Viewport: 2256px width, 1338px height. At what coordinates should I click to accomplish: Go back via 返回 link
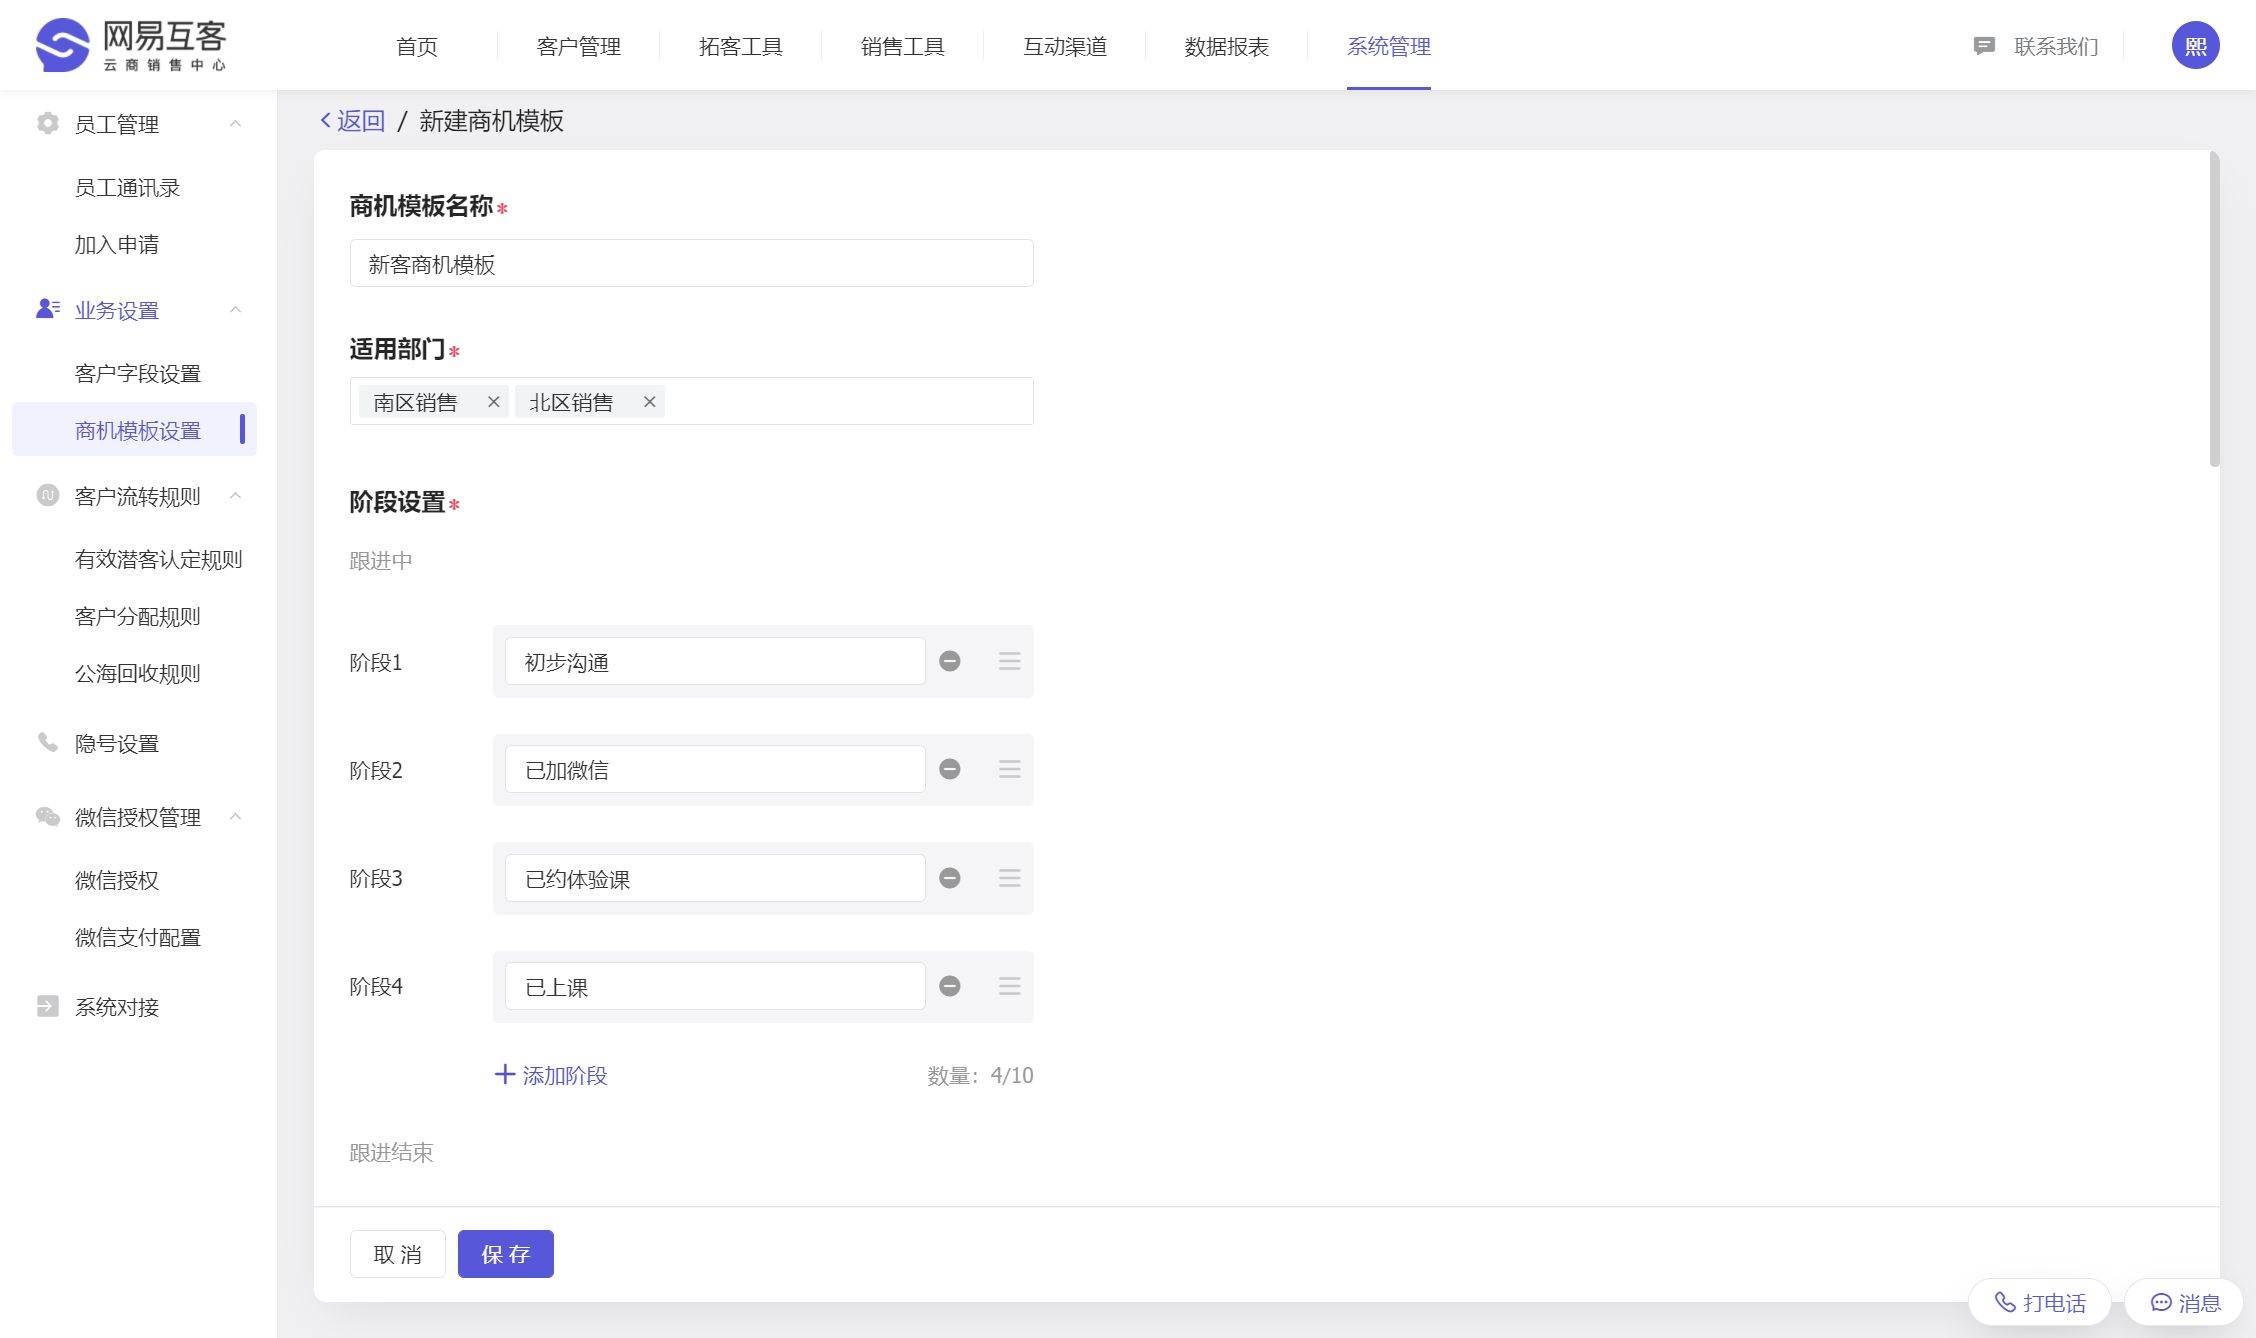tap(353, 121)
